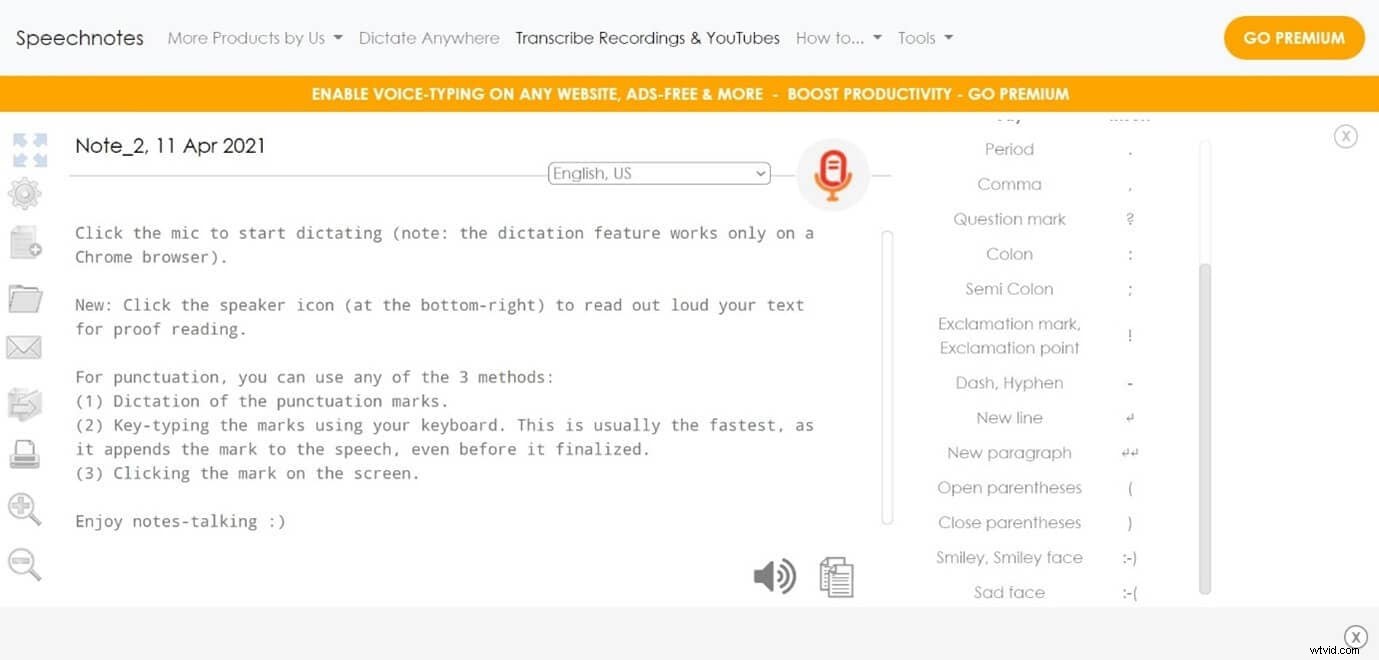Zoom in on the text with magnifier-plus icon

[25, 509]
